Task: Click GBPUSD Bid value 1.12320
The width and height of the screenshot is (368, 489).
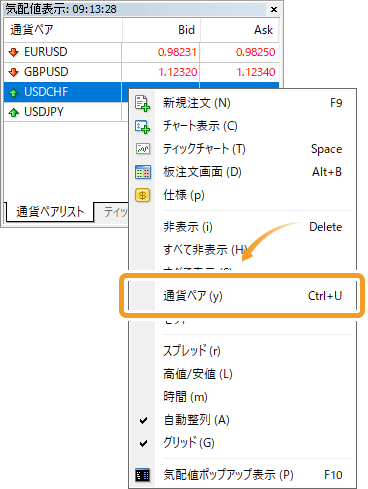Action: [177, 72]
